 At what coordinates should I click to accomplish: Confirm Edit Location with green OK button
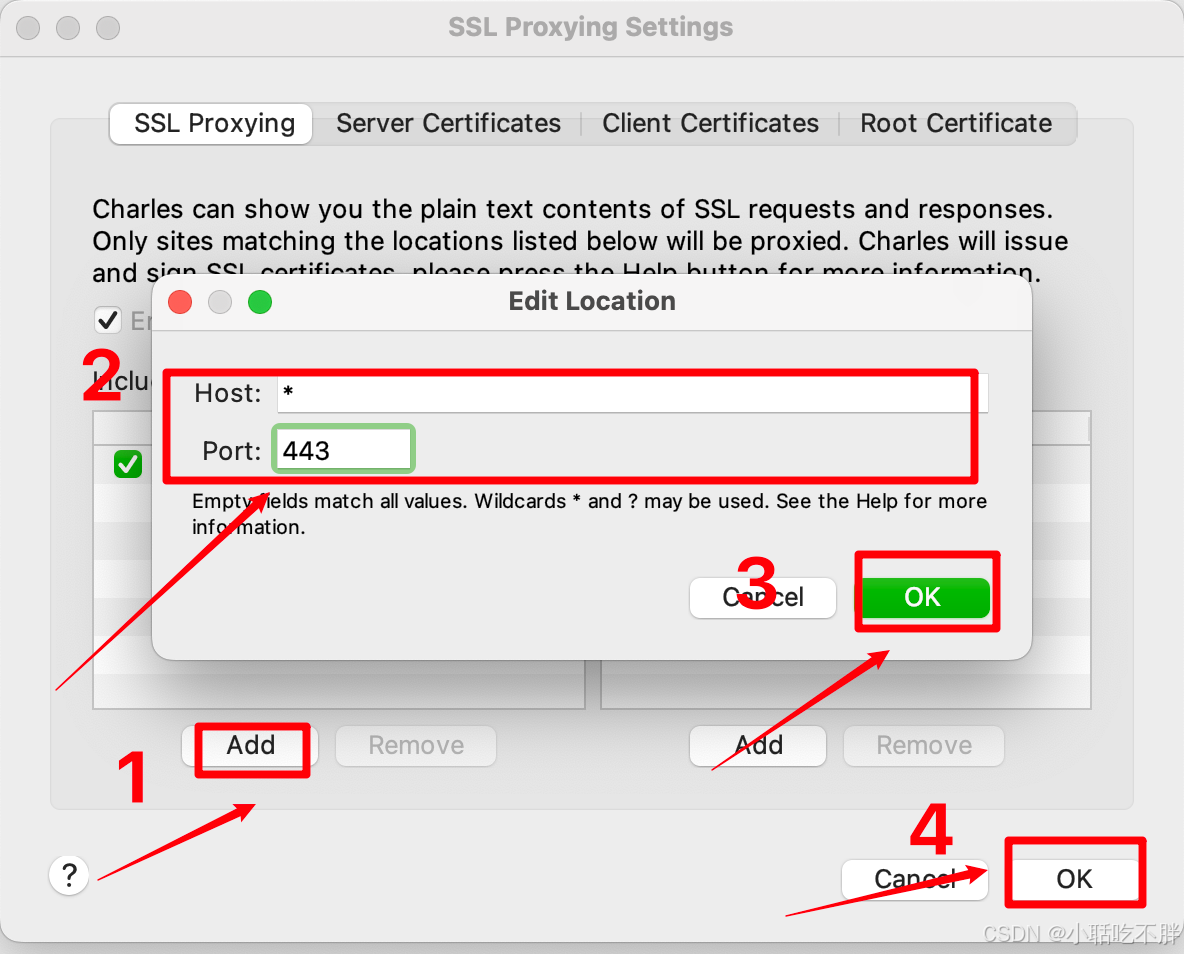tap(925, 597)
